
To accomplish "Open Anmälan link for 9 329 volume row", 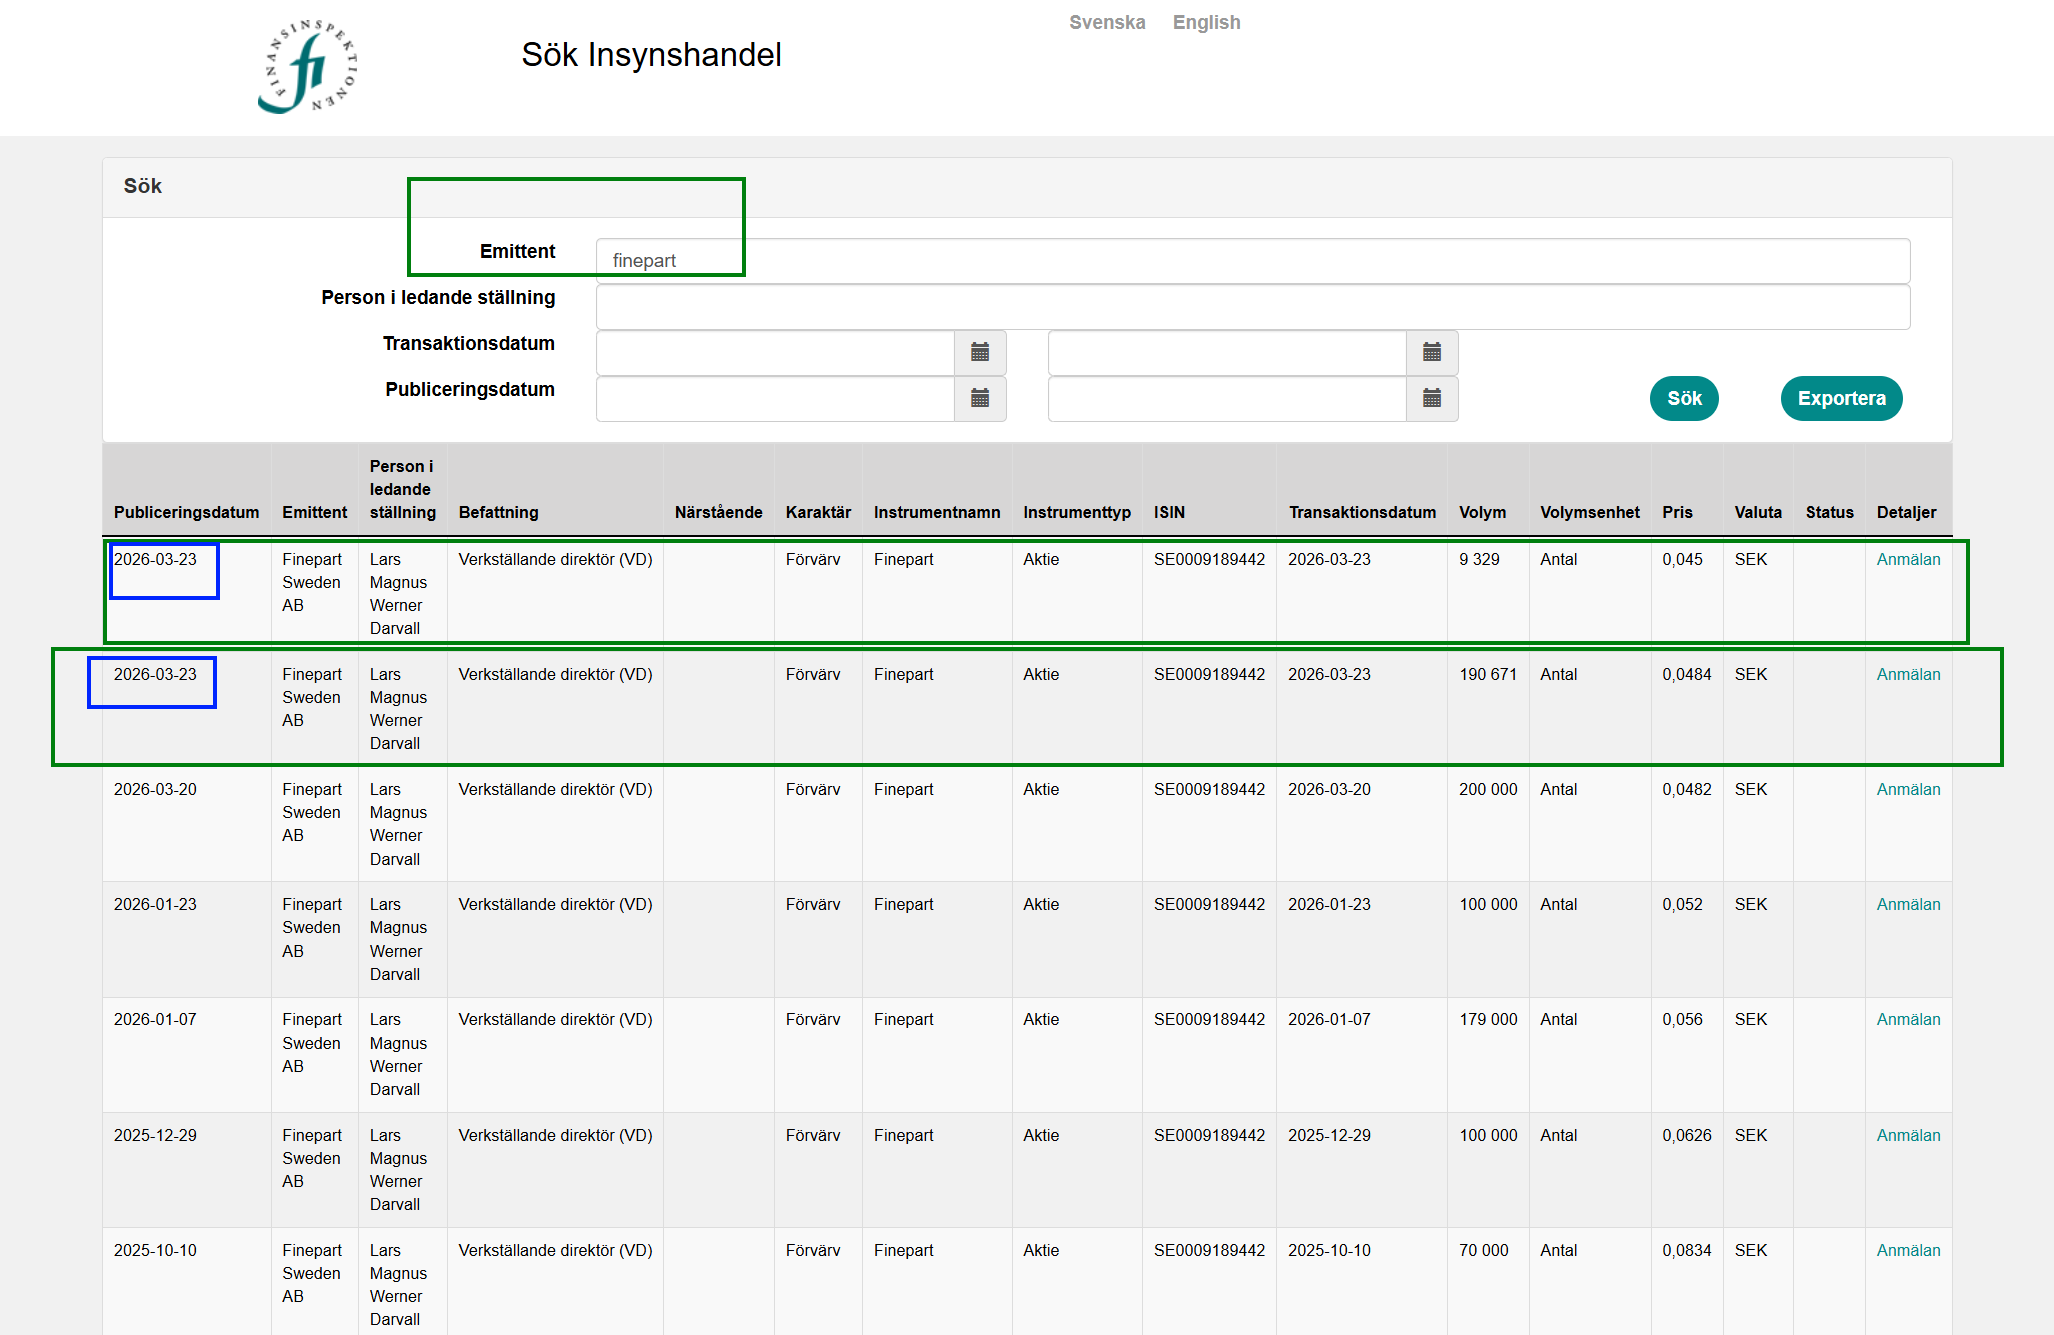I will point(1908,559).
